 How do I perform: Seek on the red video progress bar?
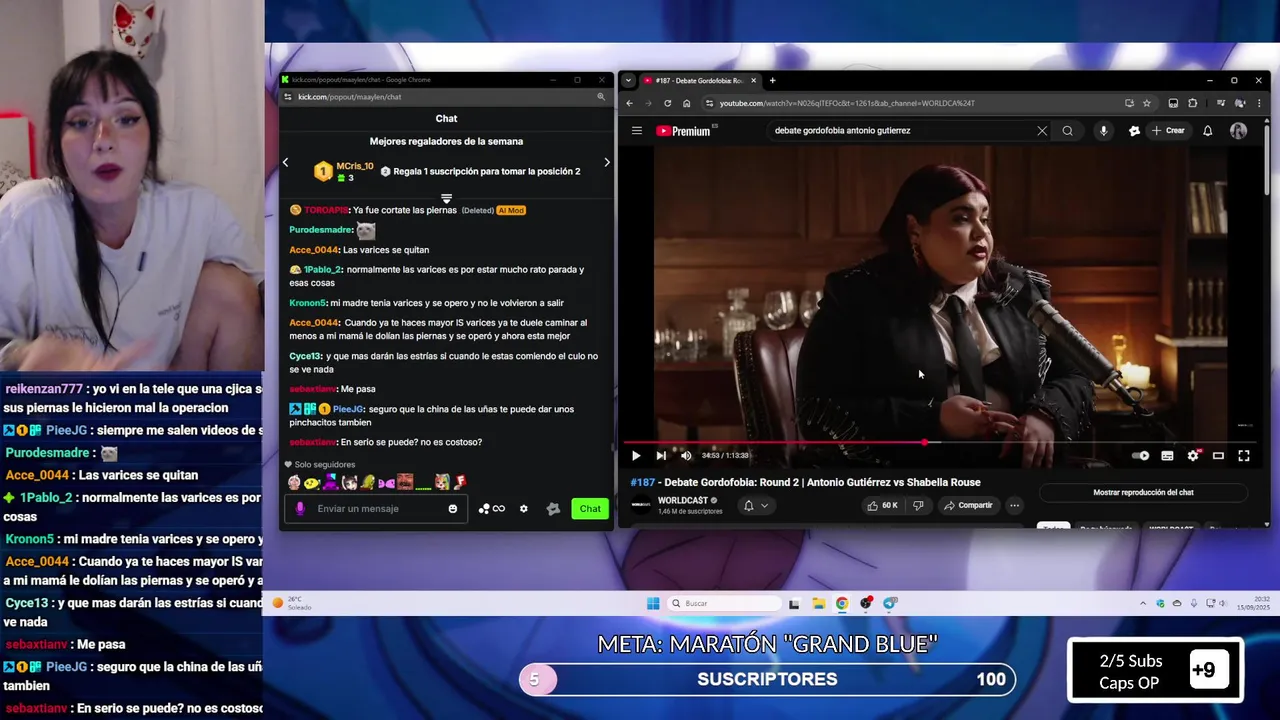point(938,442)
